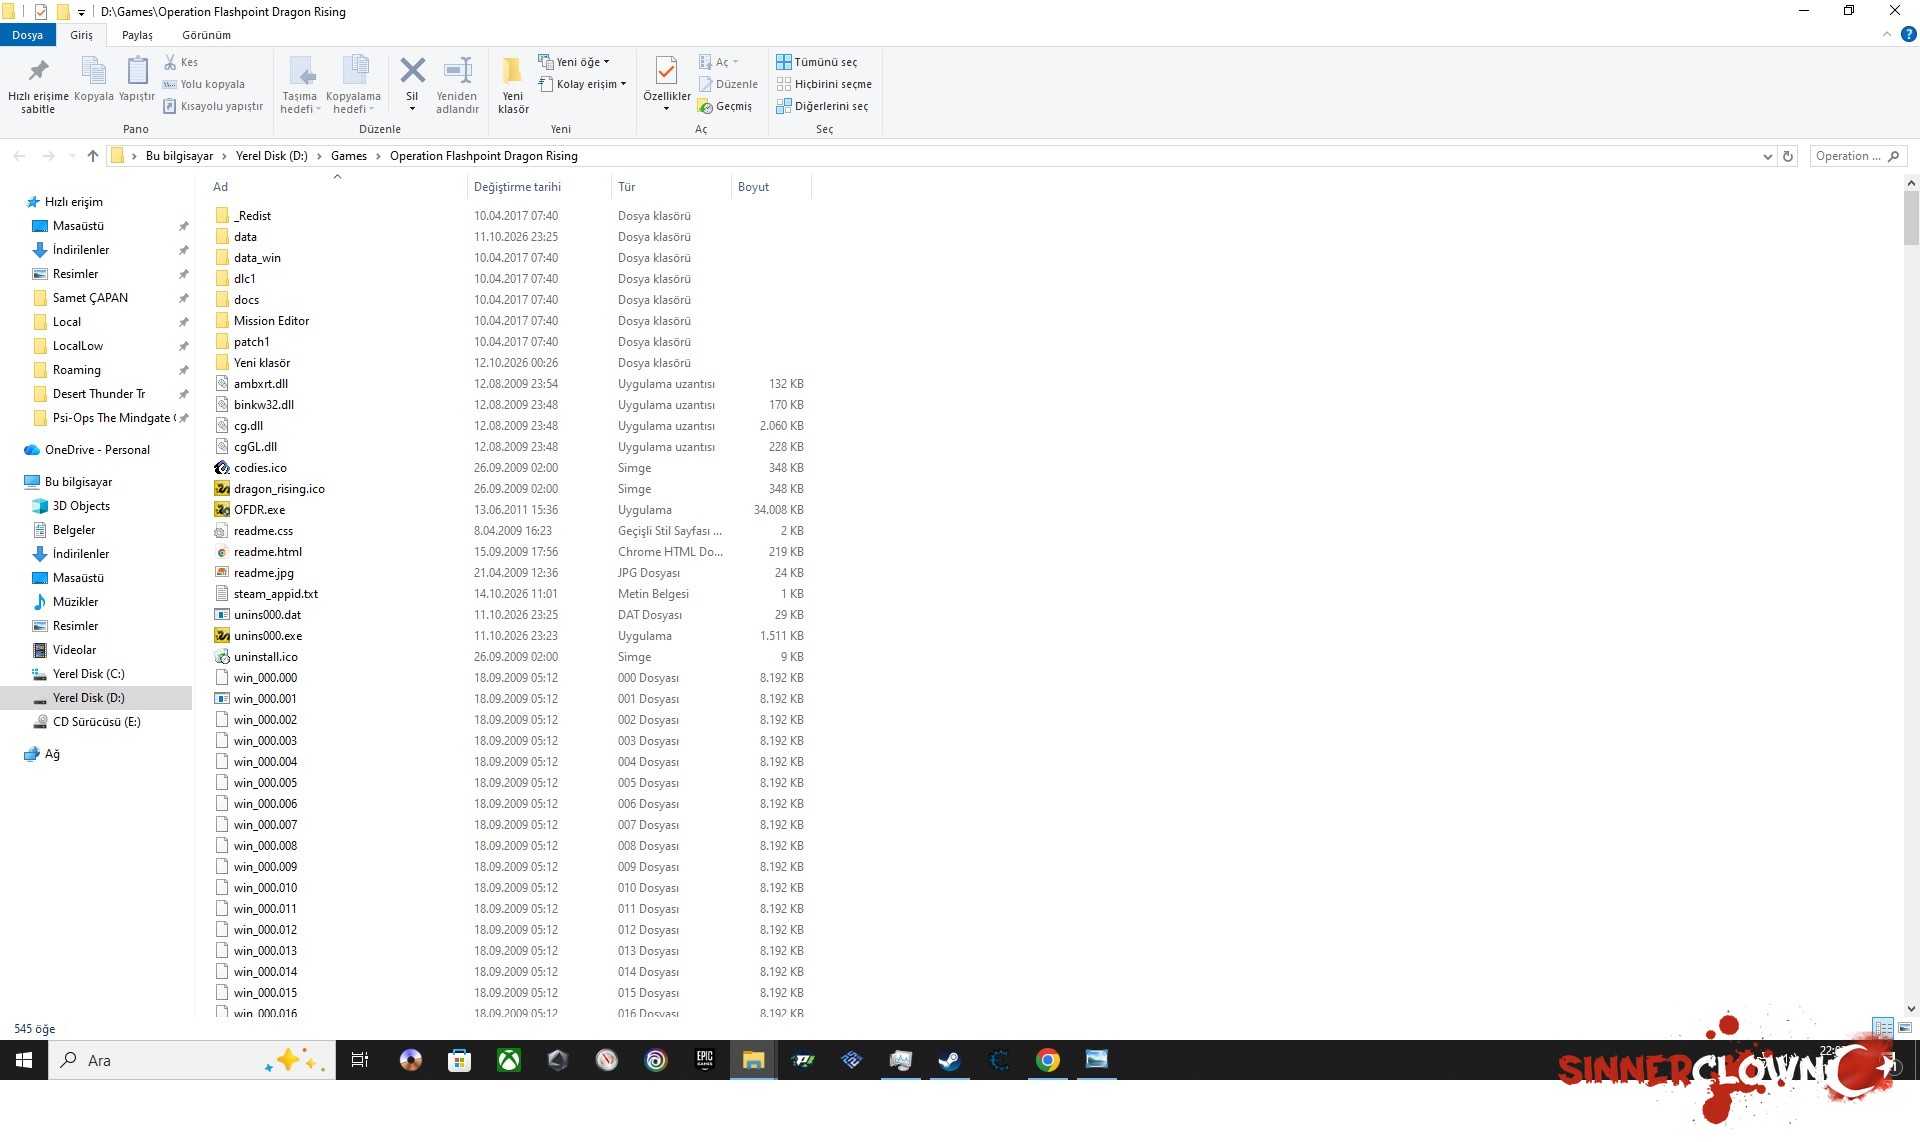Image resolution: width=1920 pixels, height=1142 pixels.
Task: Invert selection with Diğerlerini seç
Action: pos(822,106)
